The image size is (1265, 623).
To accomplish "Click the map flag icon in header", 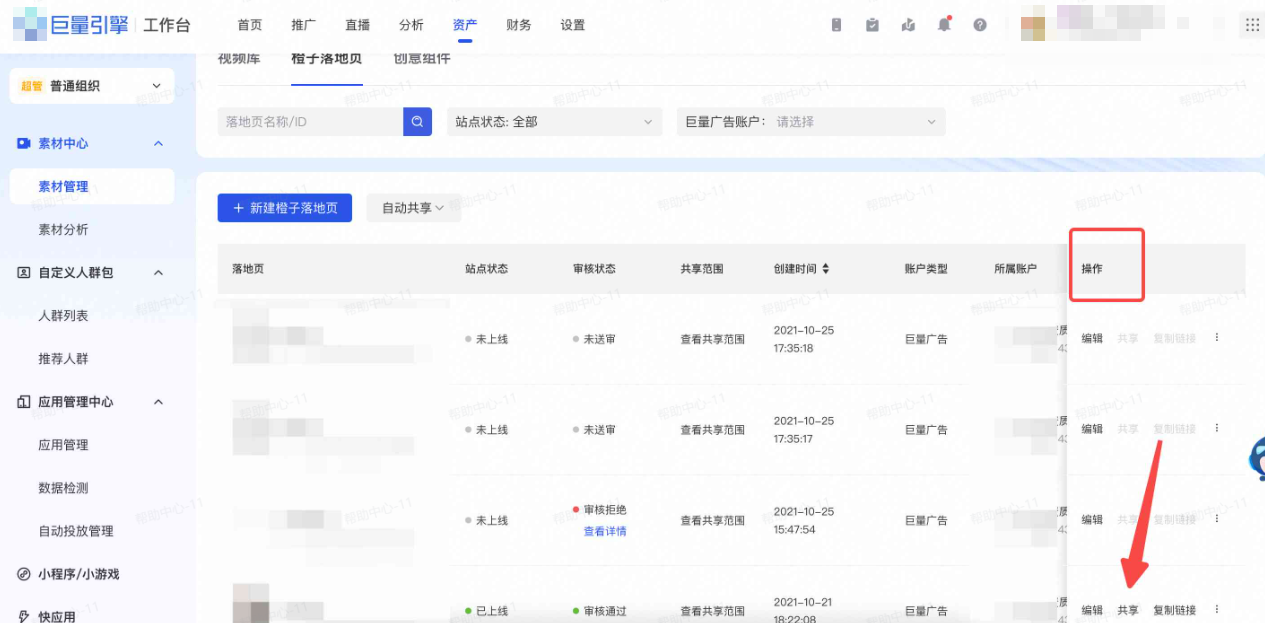I will pyautogui.click(x=908, y=25).
